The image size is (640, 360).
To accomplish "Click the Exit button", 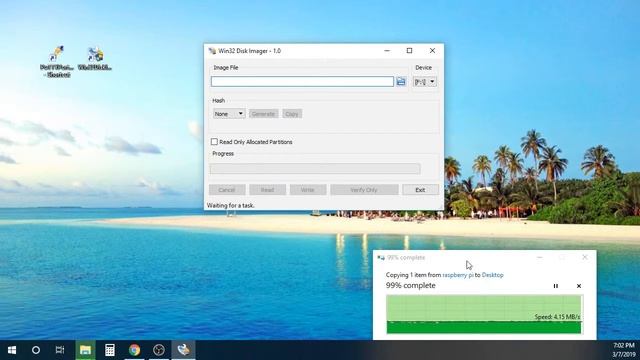I will tap(420, 190).
